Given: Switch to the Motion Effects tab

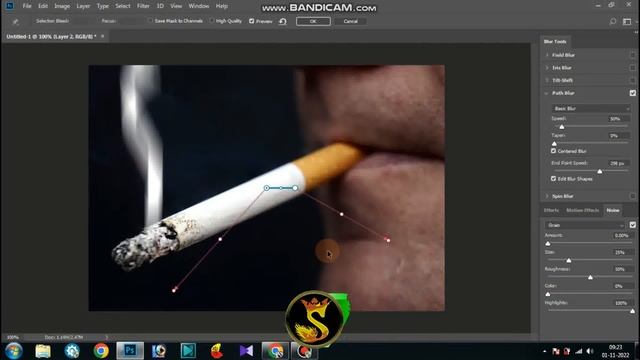Looking at the screenshot, I should pos(582,210).
